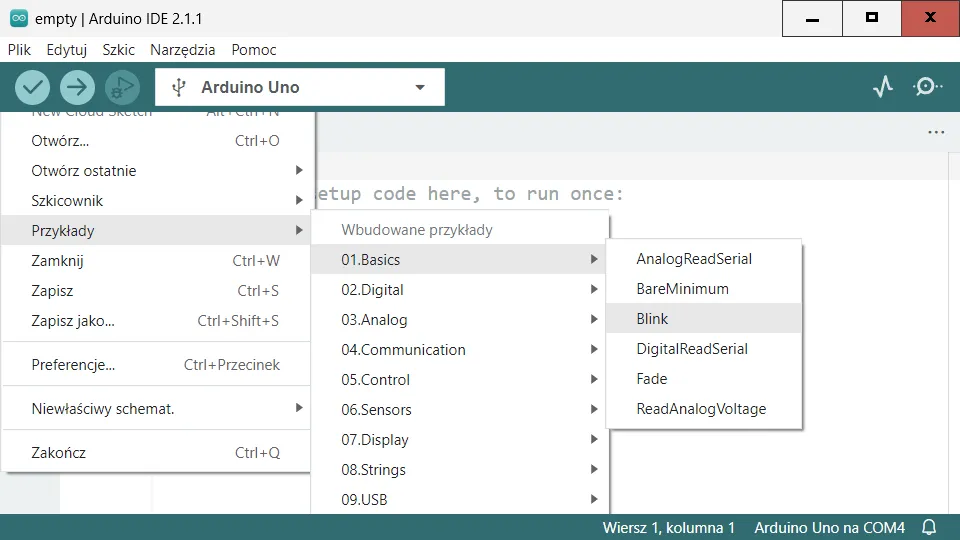The image size is (960, 540).
Task: Open the DigitalReadSerial example
Action: (x=703, y=349)
